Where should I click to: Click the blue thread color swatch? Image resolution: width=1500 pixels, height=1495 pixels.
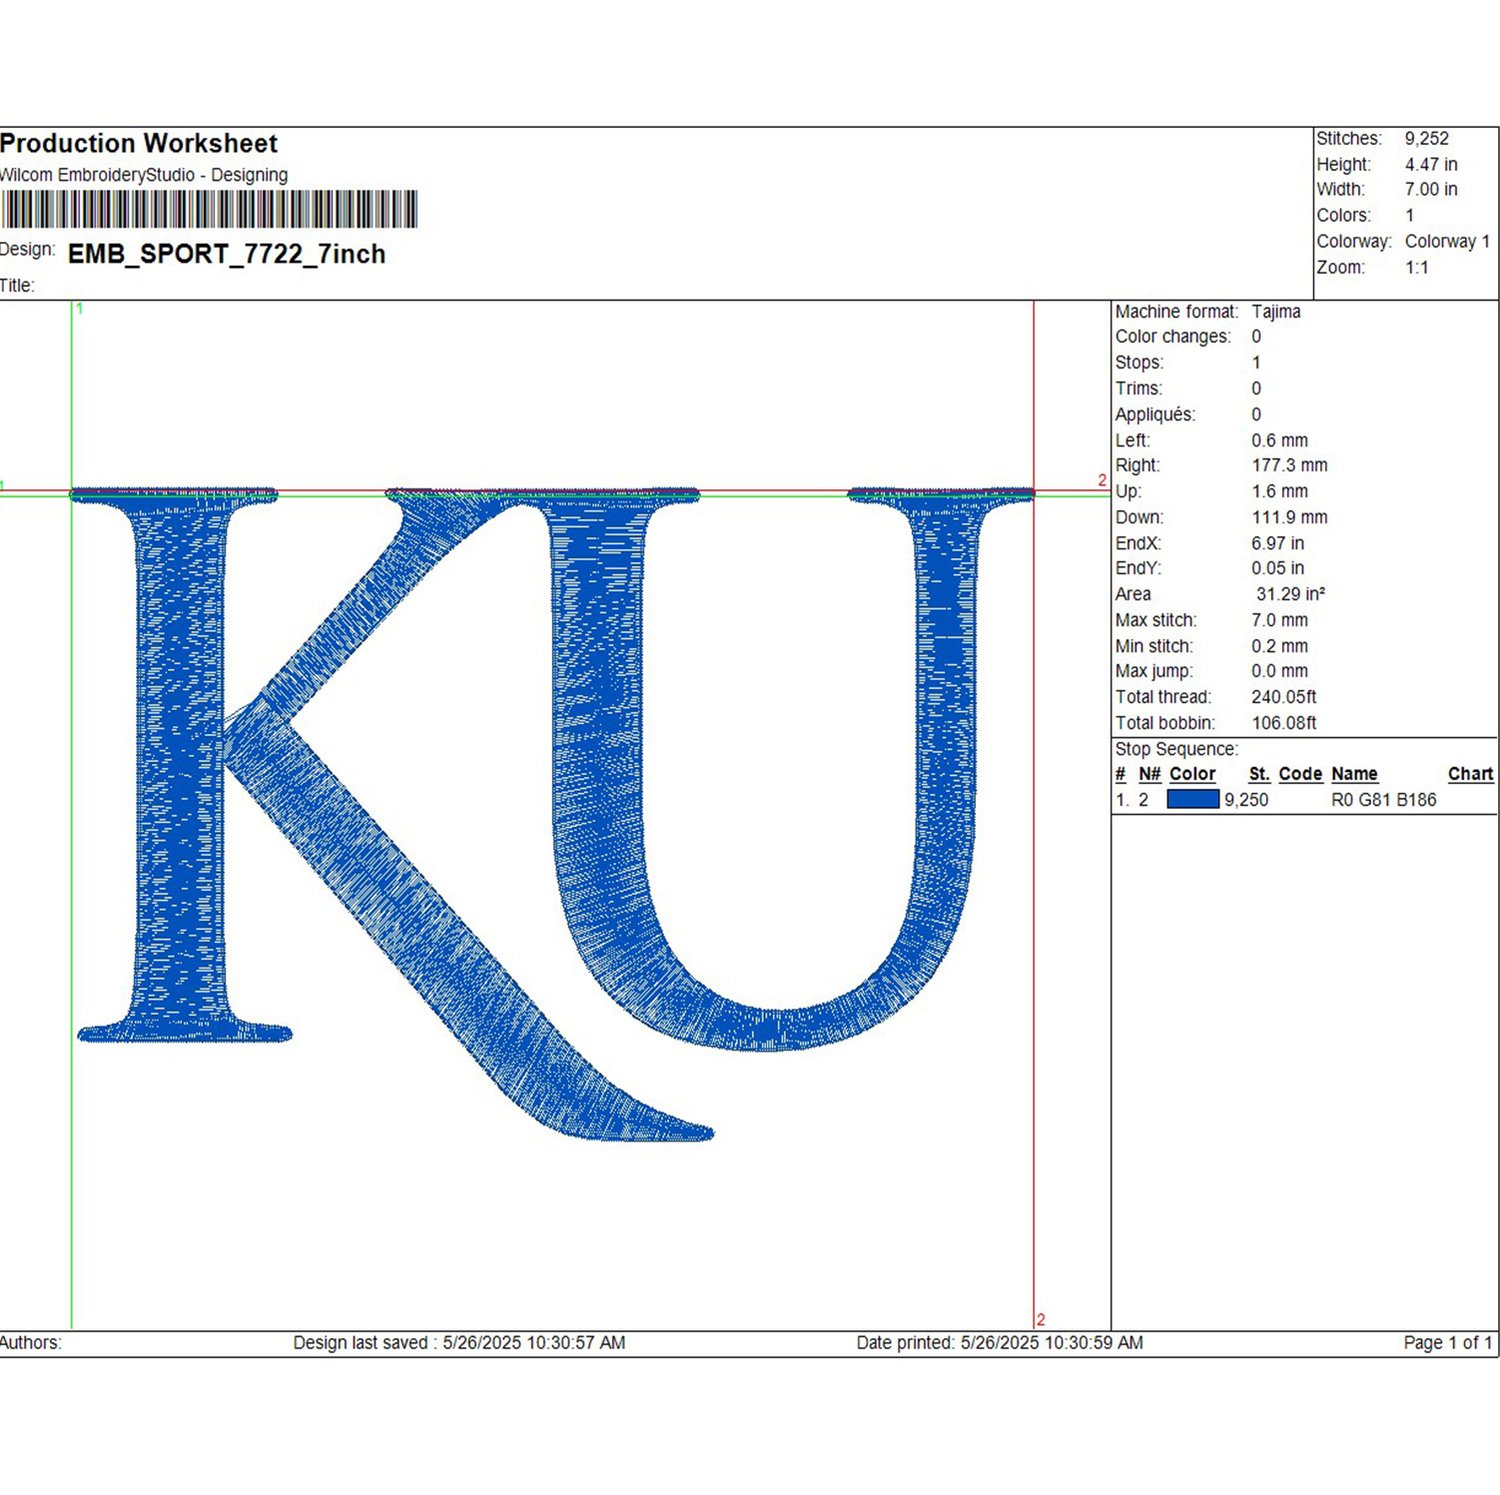pyautogui.click(x=1193, y=799)
